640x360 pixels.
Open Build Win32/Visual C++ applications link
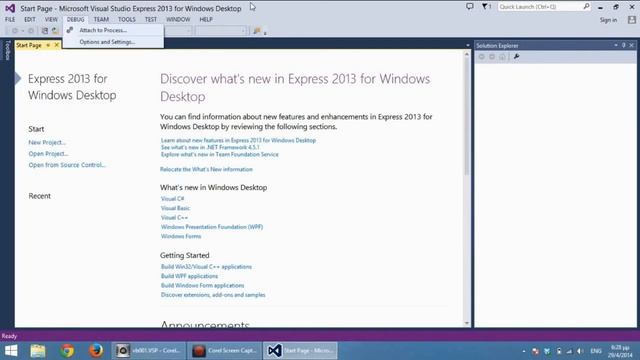(206, 267)
